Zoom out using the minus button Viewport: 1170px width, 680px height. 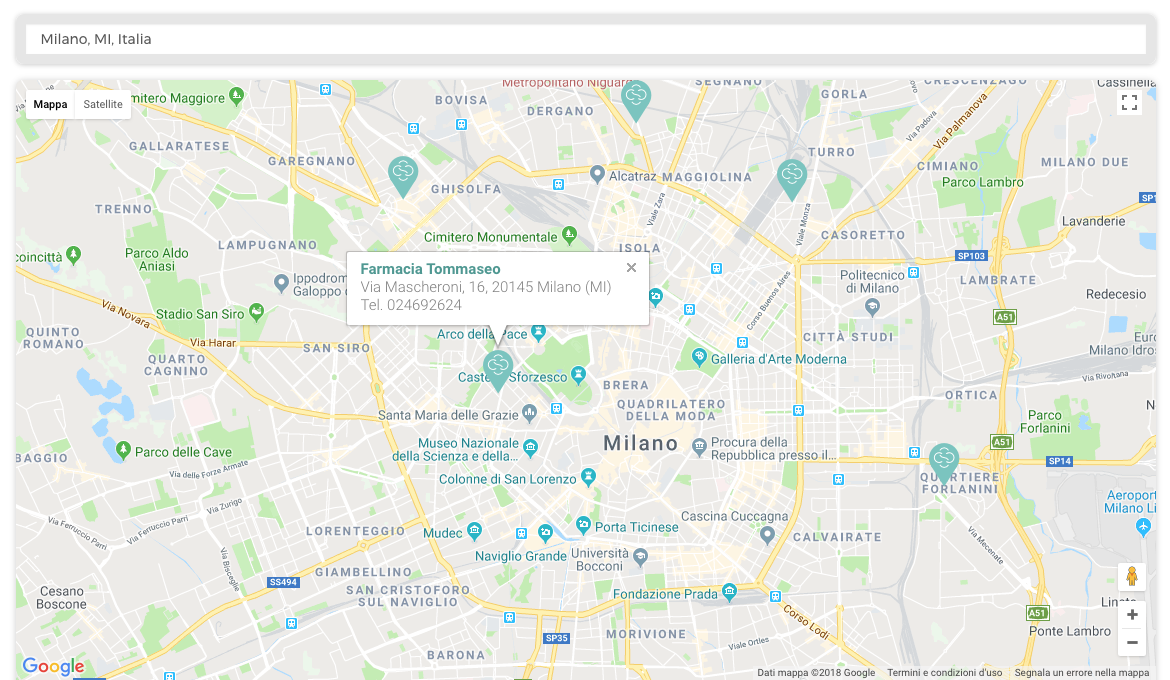point(1131,642)
